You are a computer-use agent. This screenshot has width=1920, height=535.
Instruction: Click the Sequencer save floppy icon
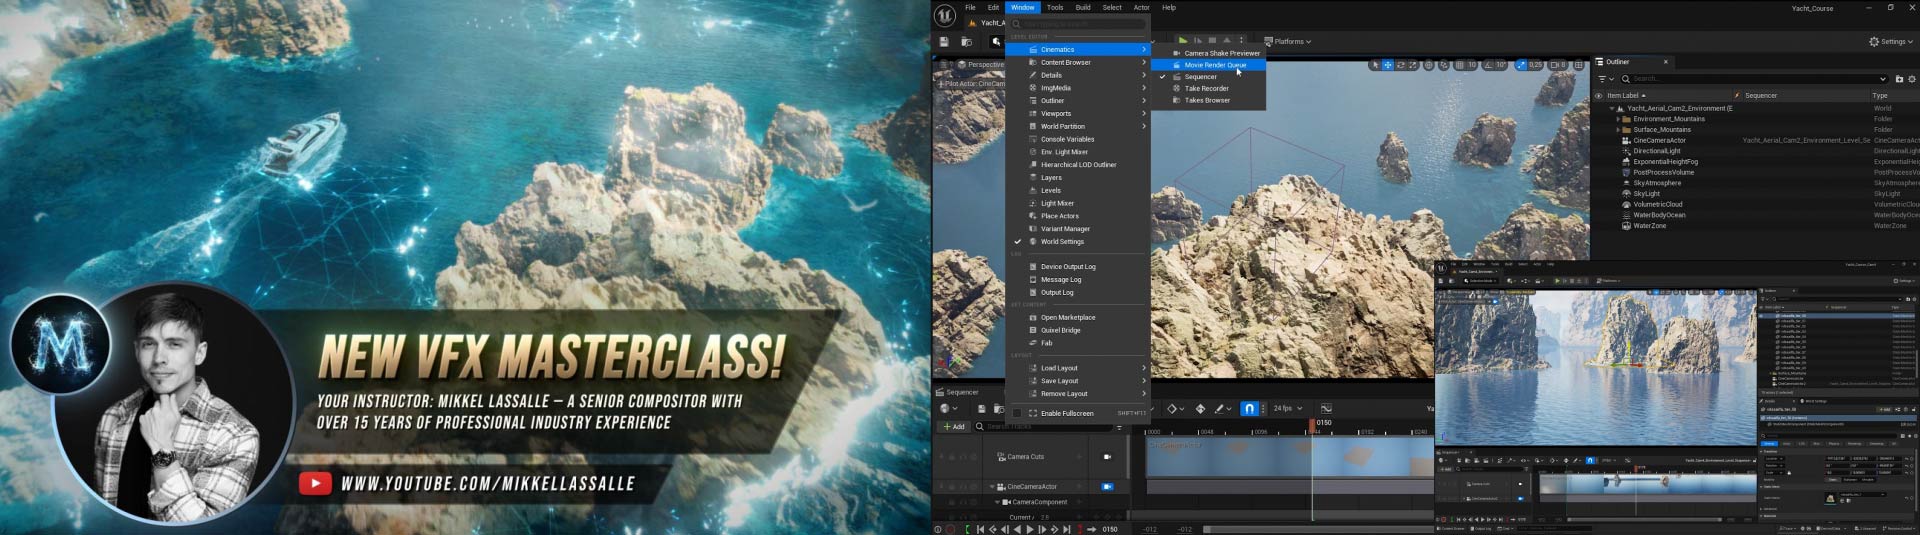[x=982, y=408]
